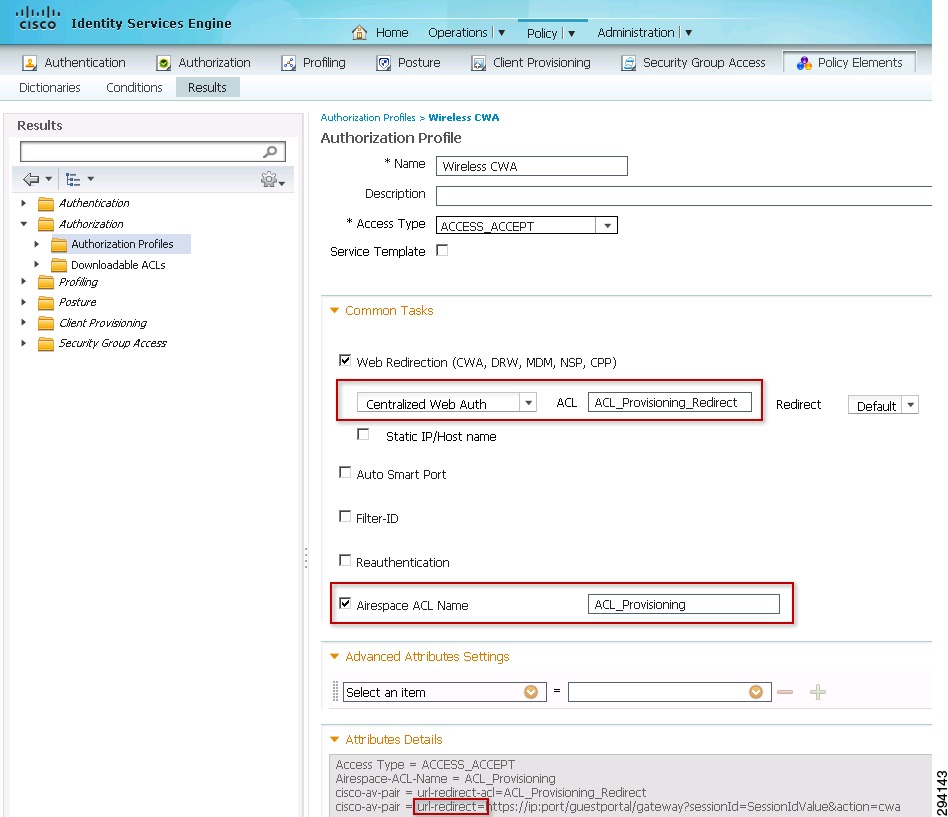Enable Static IP/Host name checkbox
The image size is (948, 817).
pos(363,434)
